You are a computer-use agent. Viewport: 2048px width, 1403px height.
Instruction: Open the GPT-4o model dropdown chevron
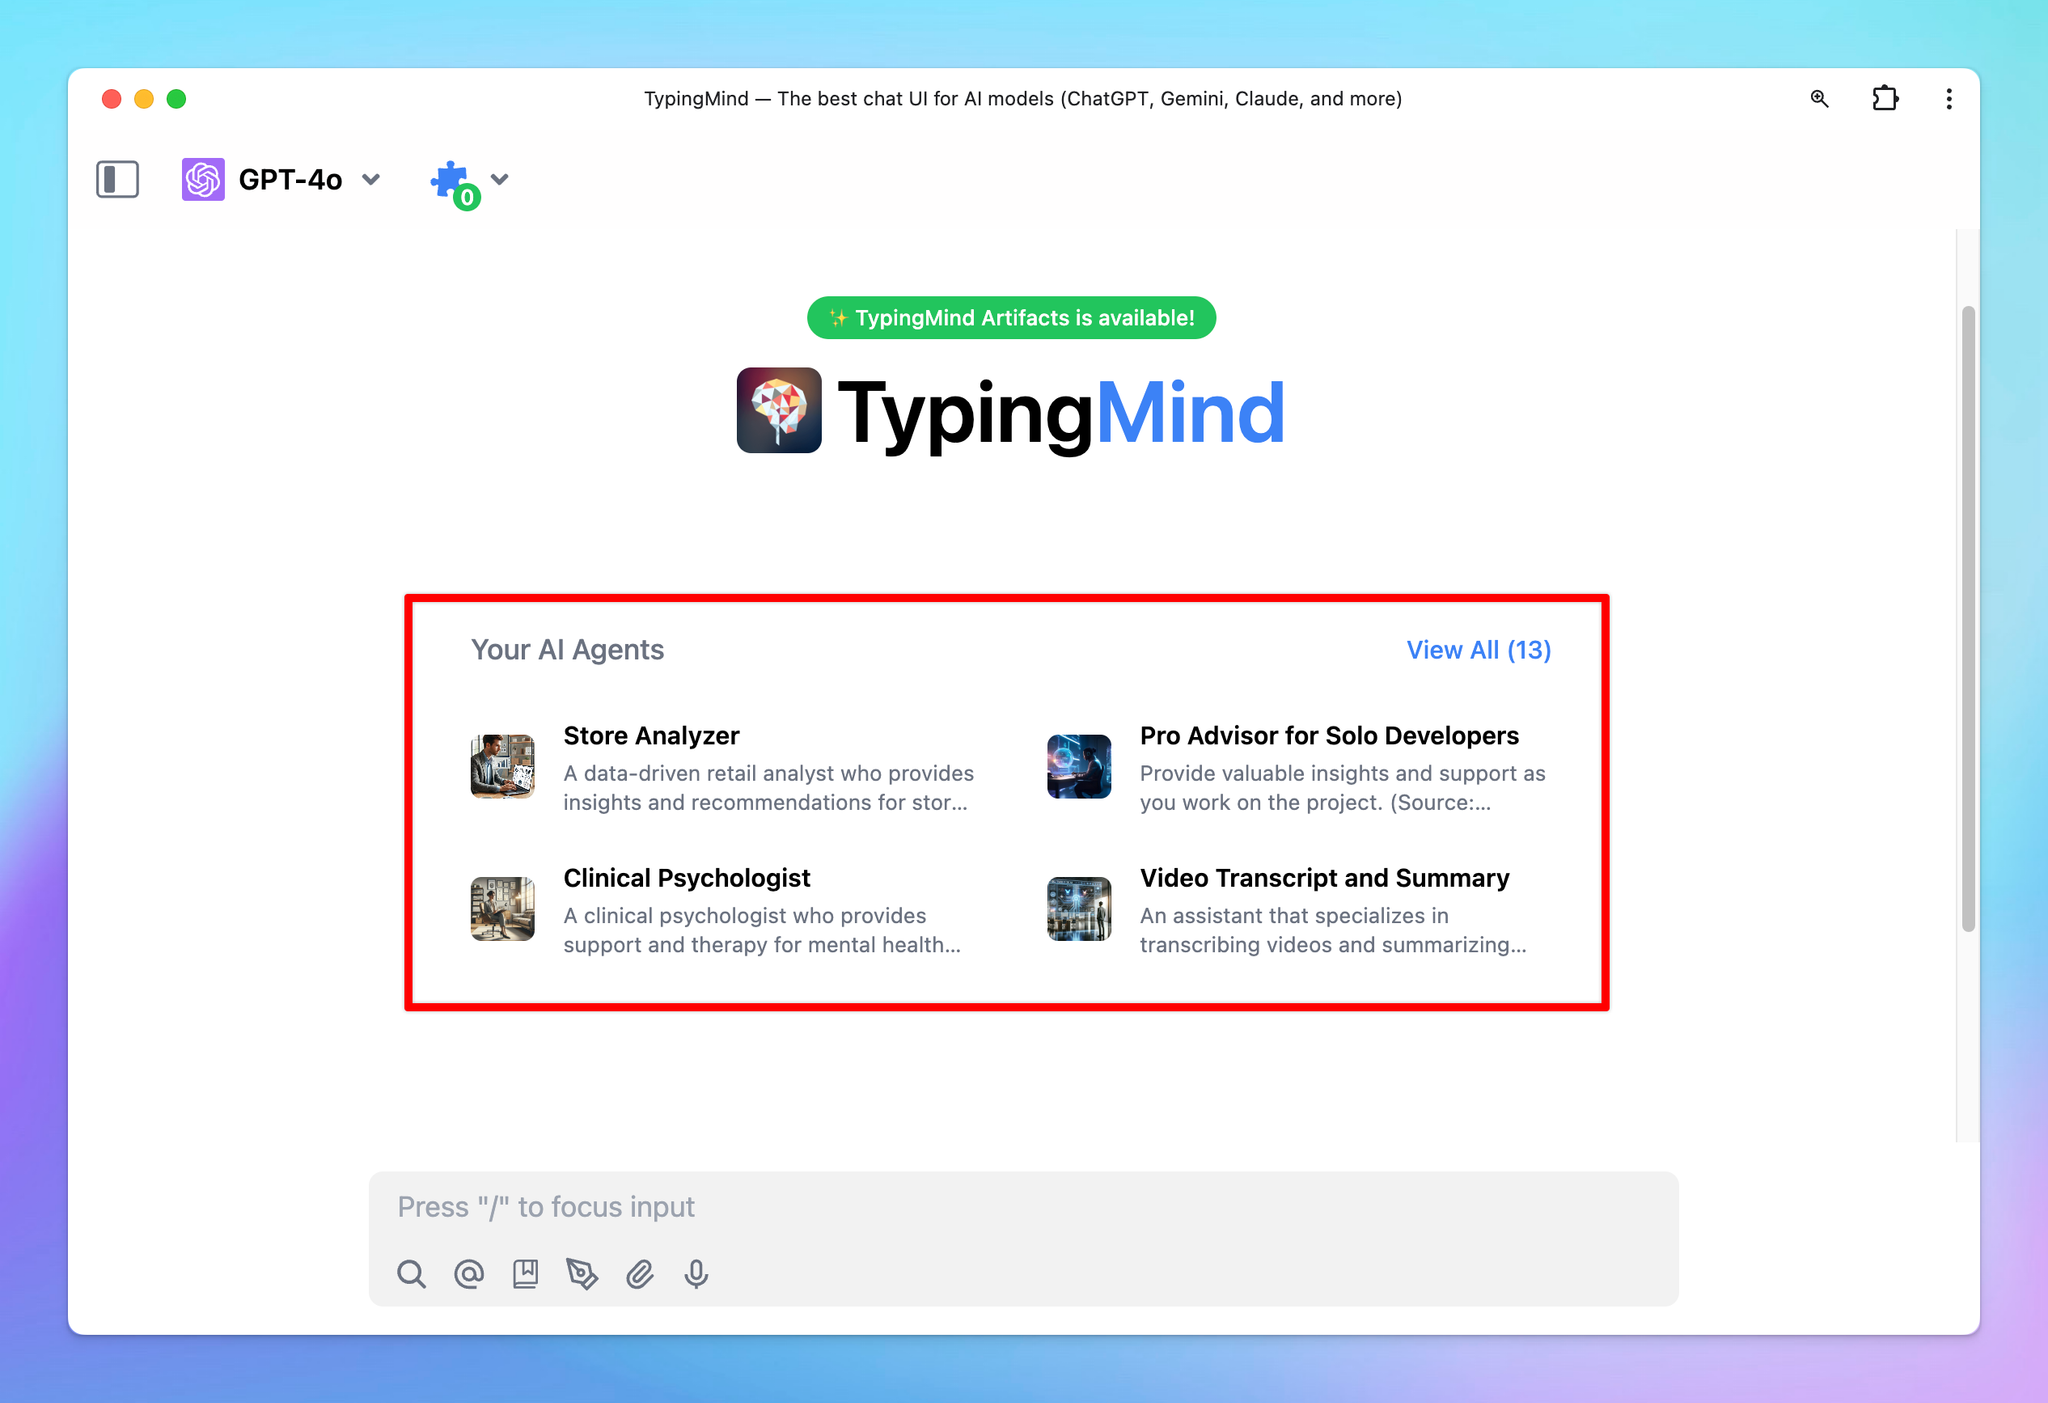[371, 180]
